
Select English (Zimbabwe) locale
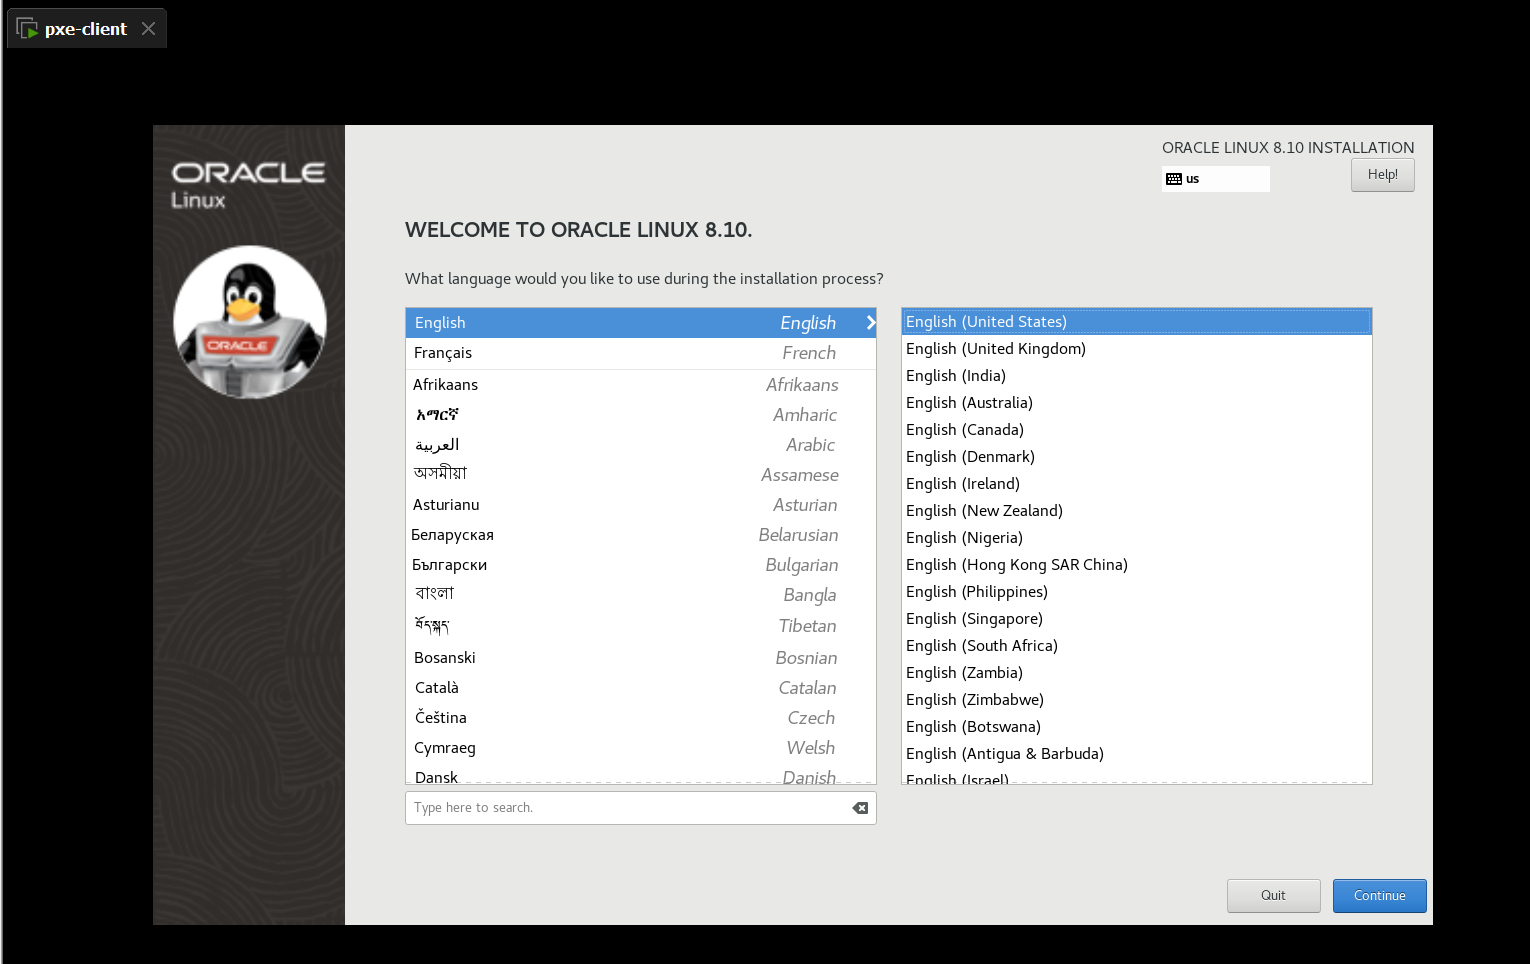tap(1137, 700)
